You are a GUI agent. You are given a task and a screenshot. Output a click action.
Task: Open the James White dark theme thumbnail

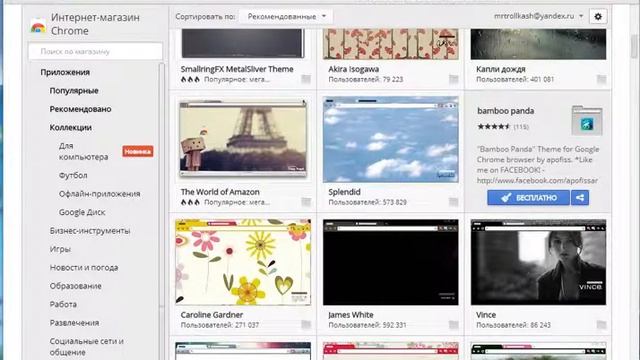391,262
